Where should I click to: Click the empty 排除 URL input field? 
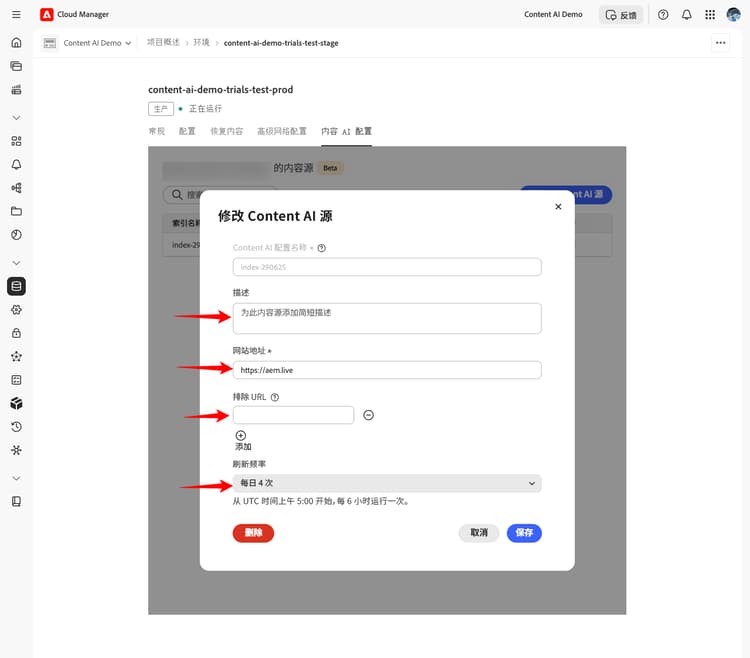click(293, 415)
